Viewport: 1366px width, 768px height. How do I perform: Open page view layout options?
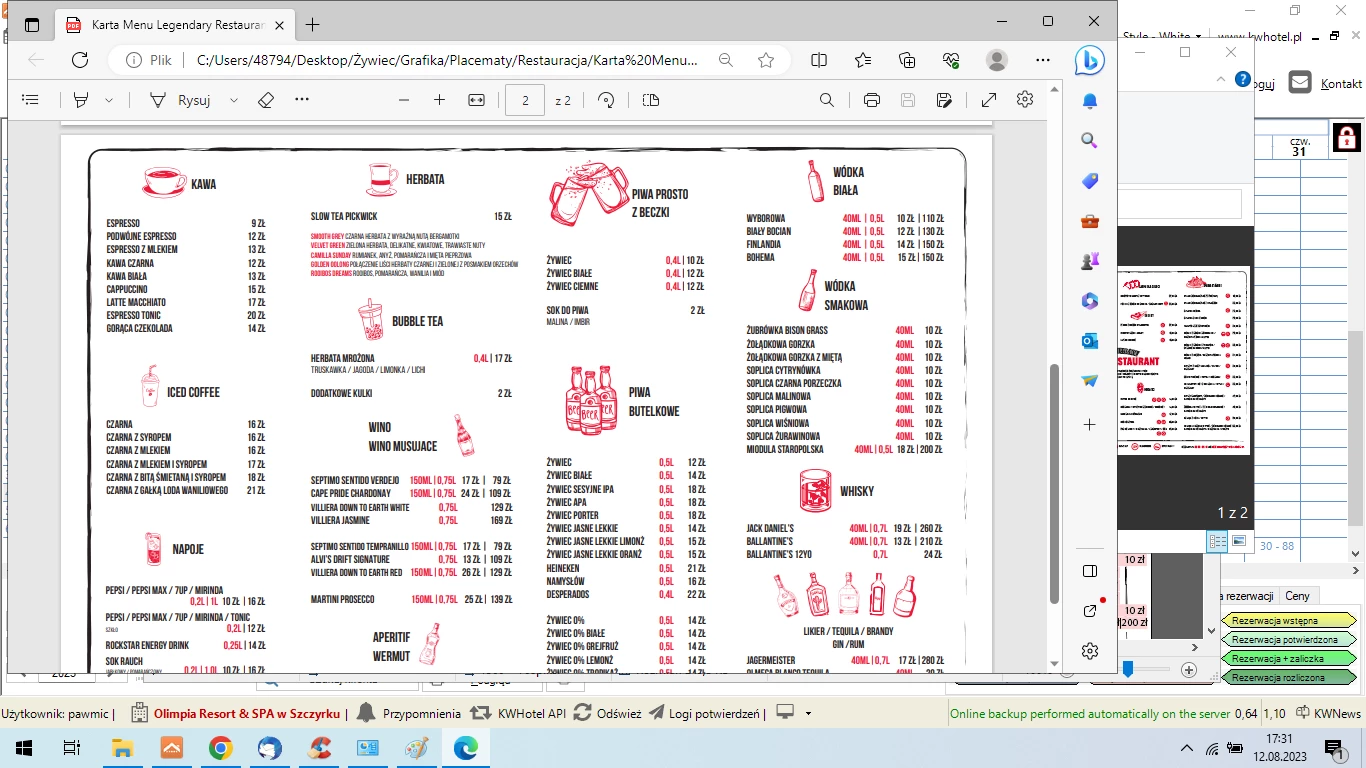tap(651, 100)
